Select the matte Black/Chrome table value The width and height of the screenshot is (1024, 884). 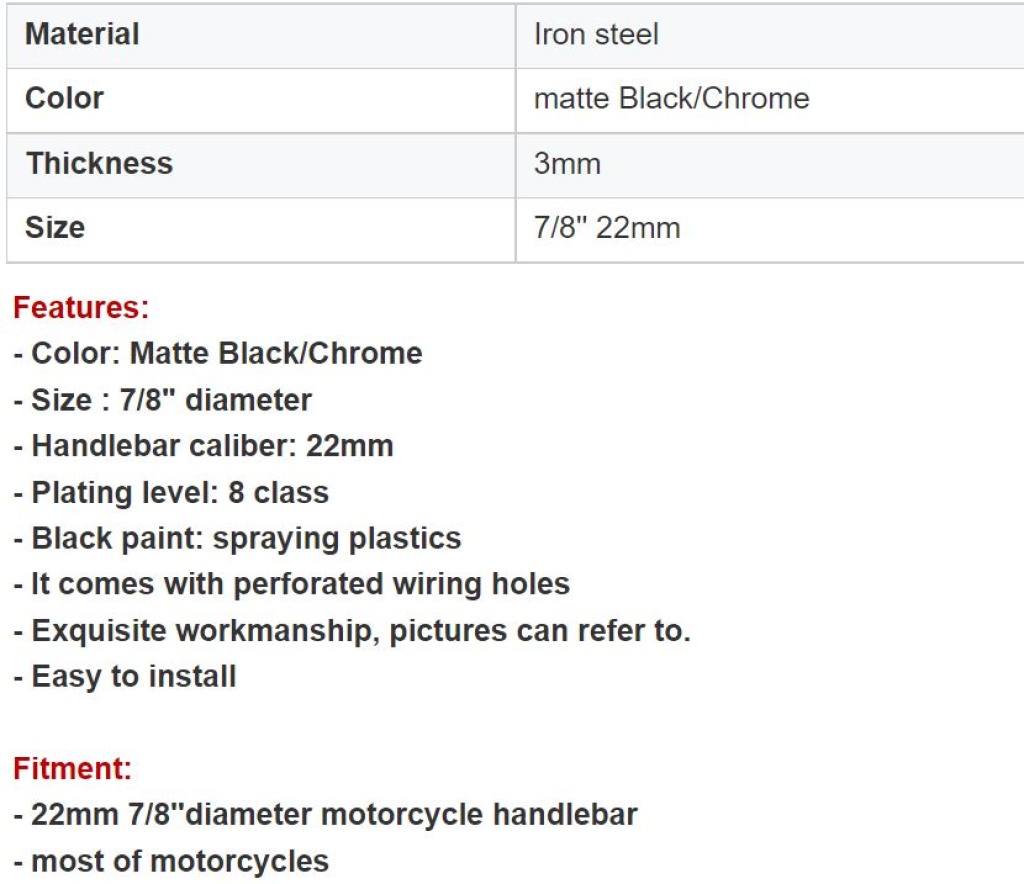tap(770, 101)
